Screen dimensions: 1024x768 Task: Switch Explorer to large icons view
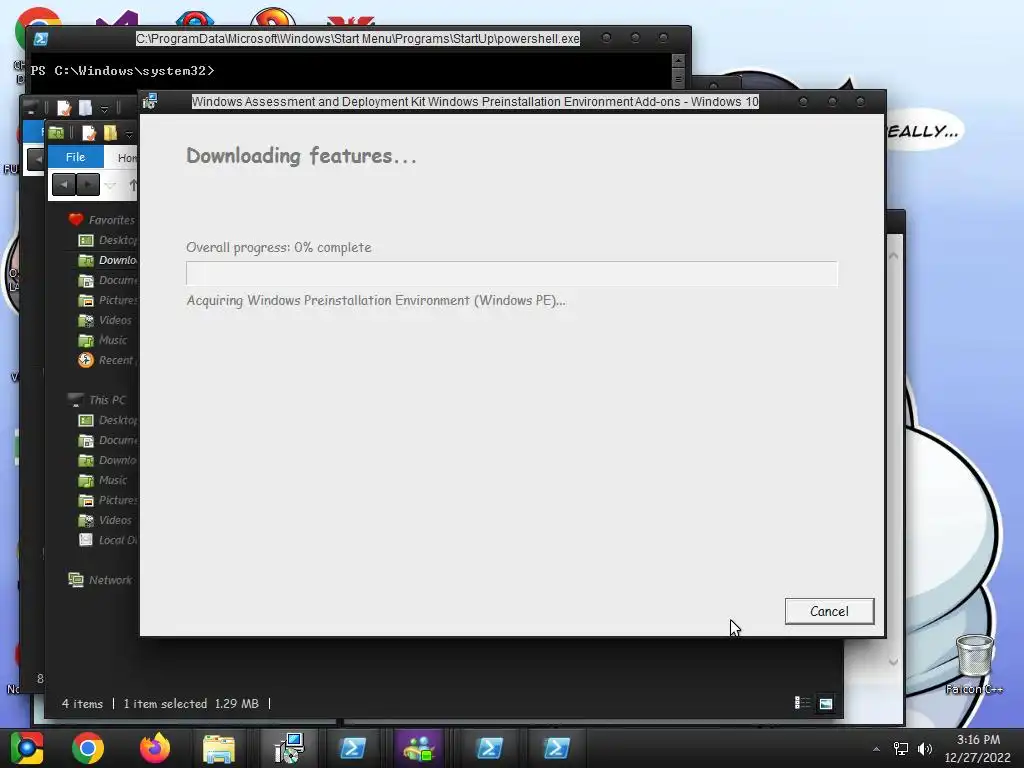click(825, 703)
